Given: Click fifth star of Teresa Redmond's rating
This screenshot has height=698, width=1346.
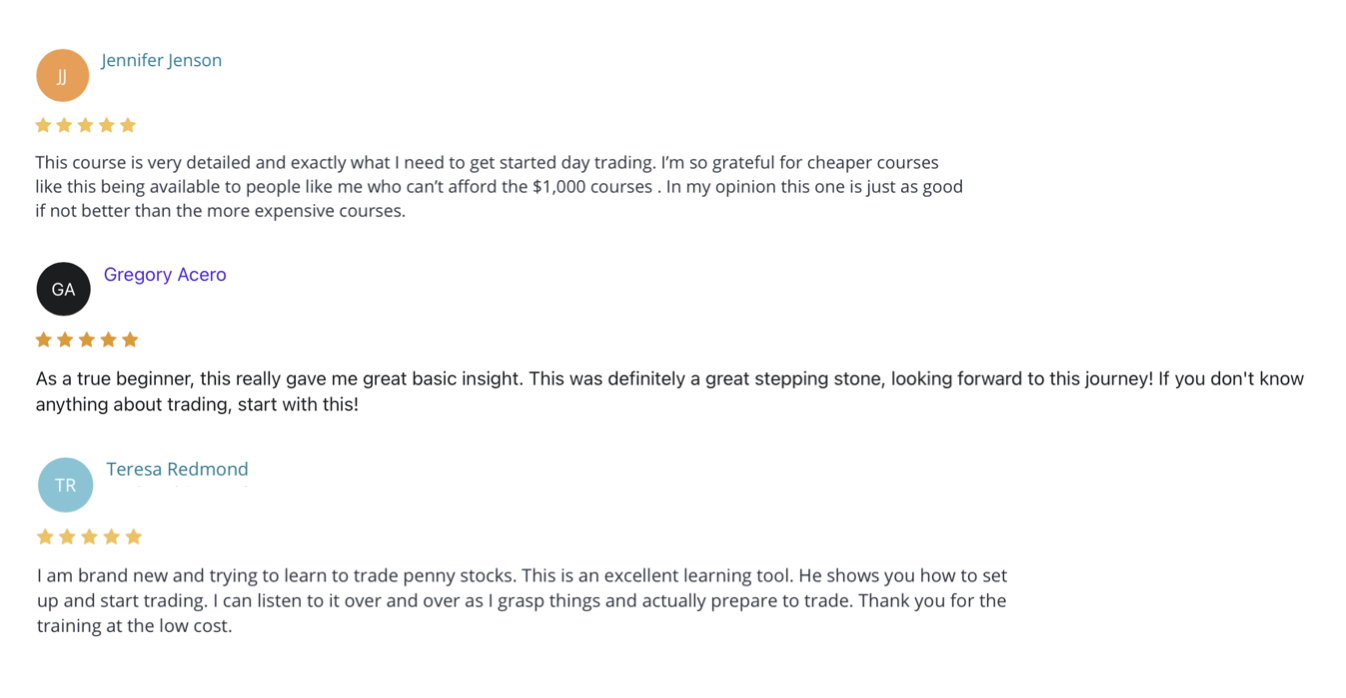Looking at the screenshot, I should (133, 537).
